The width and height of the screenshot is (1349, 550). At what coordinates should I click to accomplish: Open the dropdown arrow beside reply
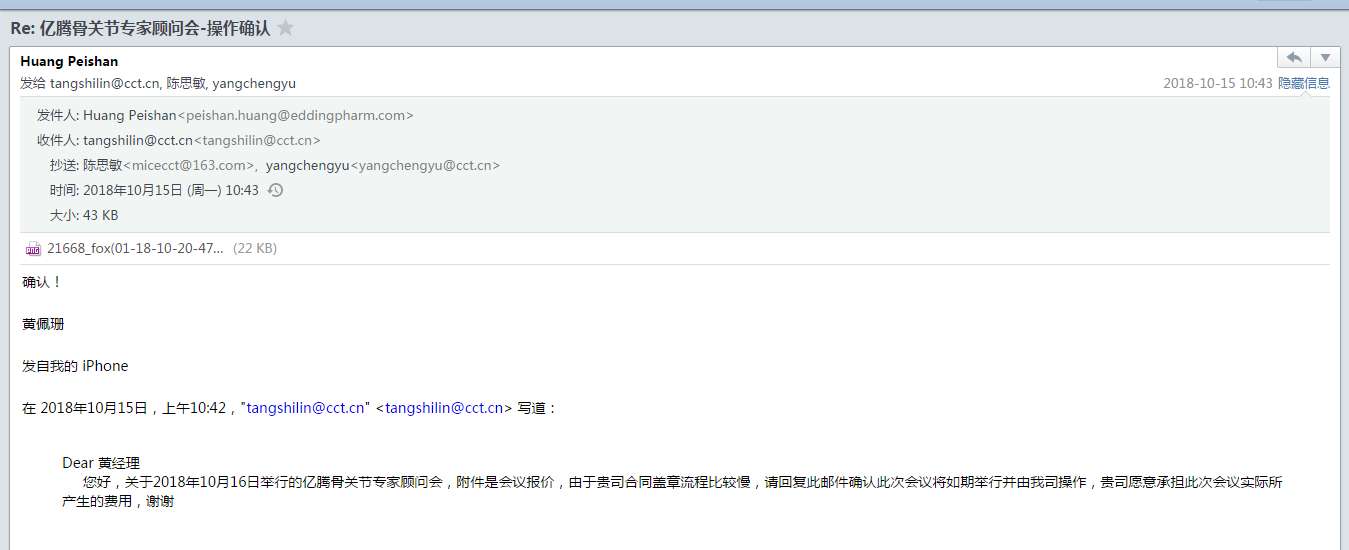point(1325,57)
